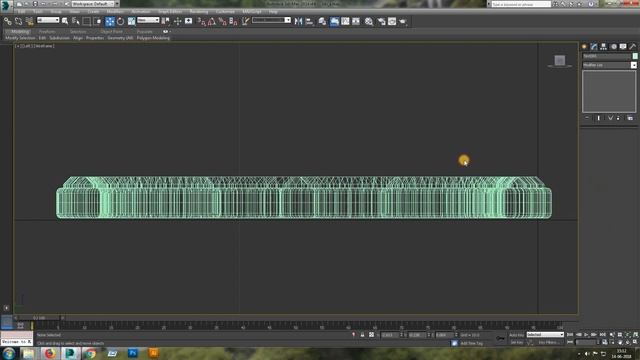Activate the Select and Scale tool
640x360 pixels.
coord(131,21)
